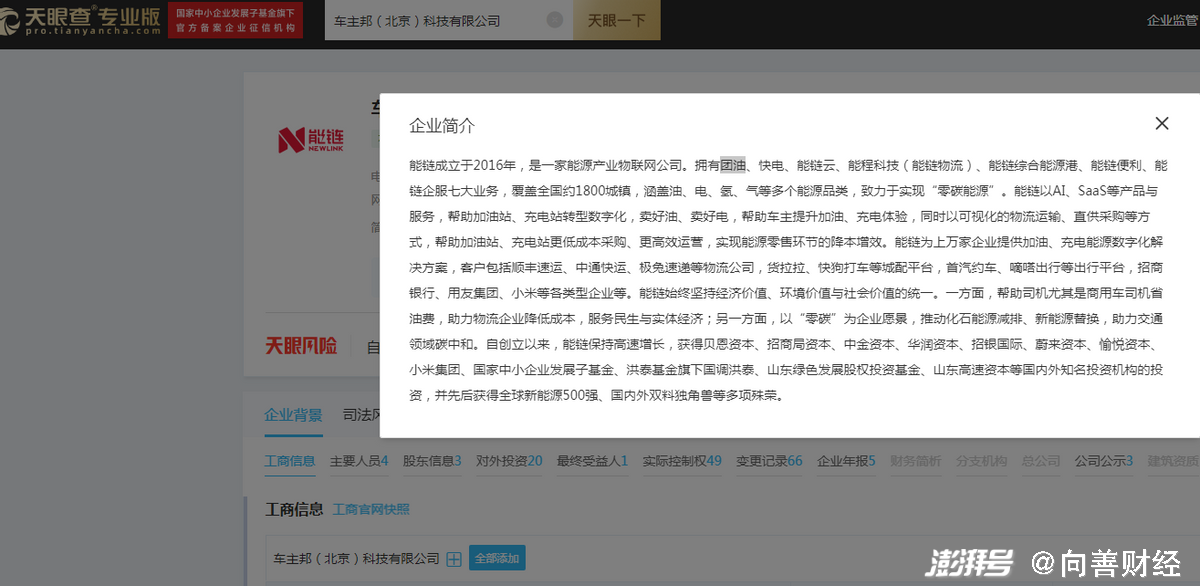Open the 企业监管 link in the header
The width and height of the screenshot is (1200, 586).
click(x=1173, y=20)
